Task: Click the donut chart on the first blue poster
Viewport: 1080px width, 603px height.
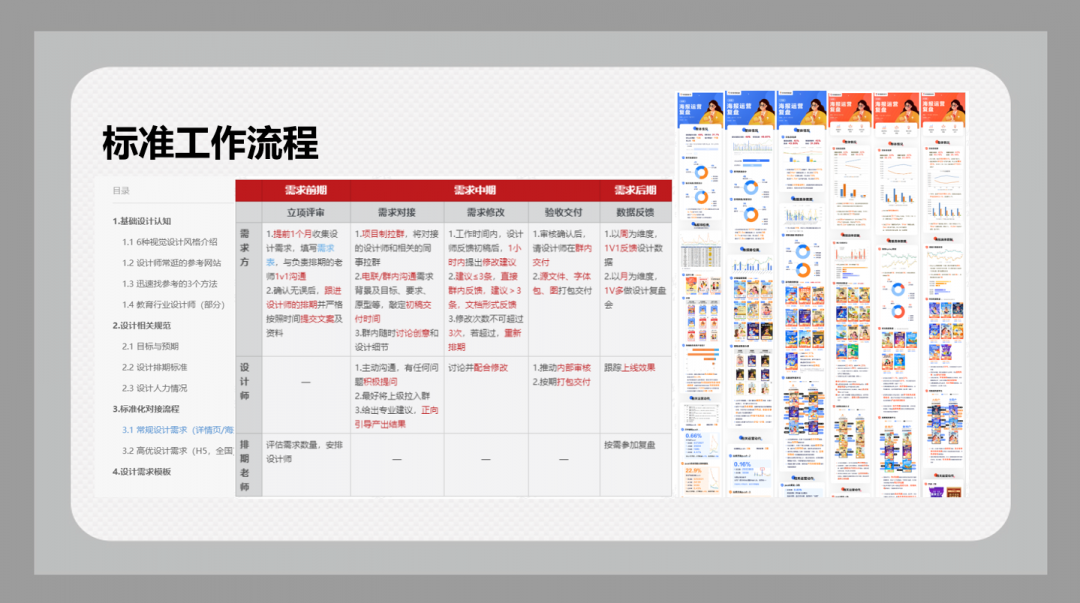Action: click(700, 170)
